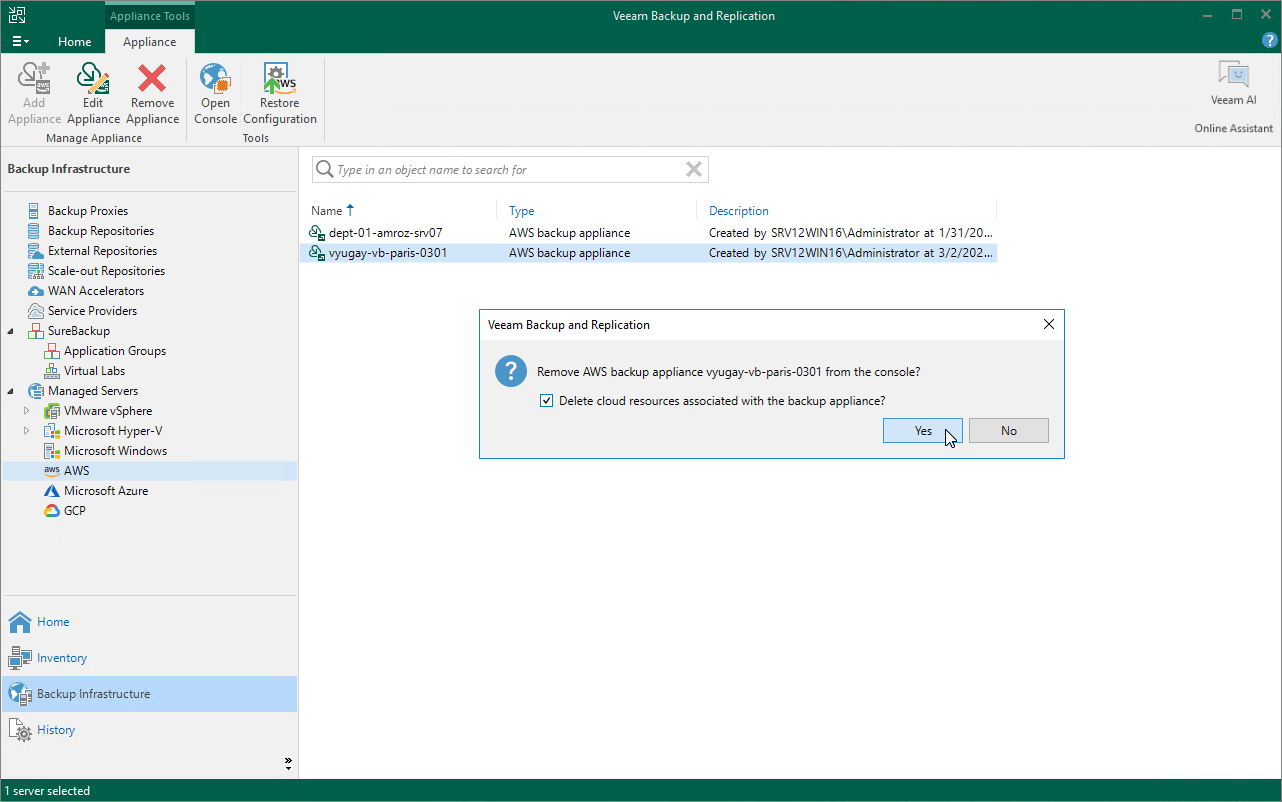
Task: Collapse the SureBackup tree node
Action: (11, 331)
